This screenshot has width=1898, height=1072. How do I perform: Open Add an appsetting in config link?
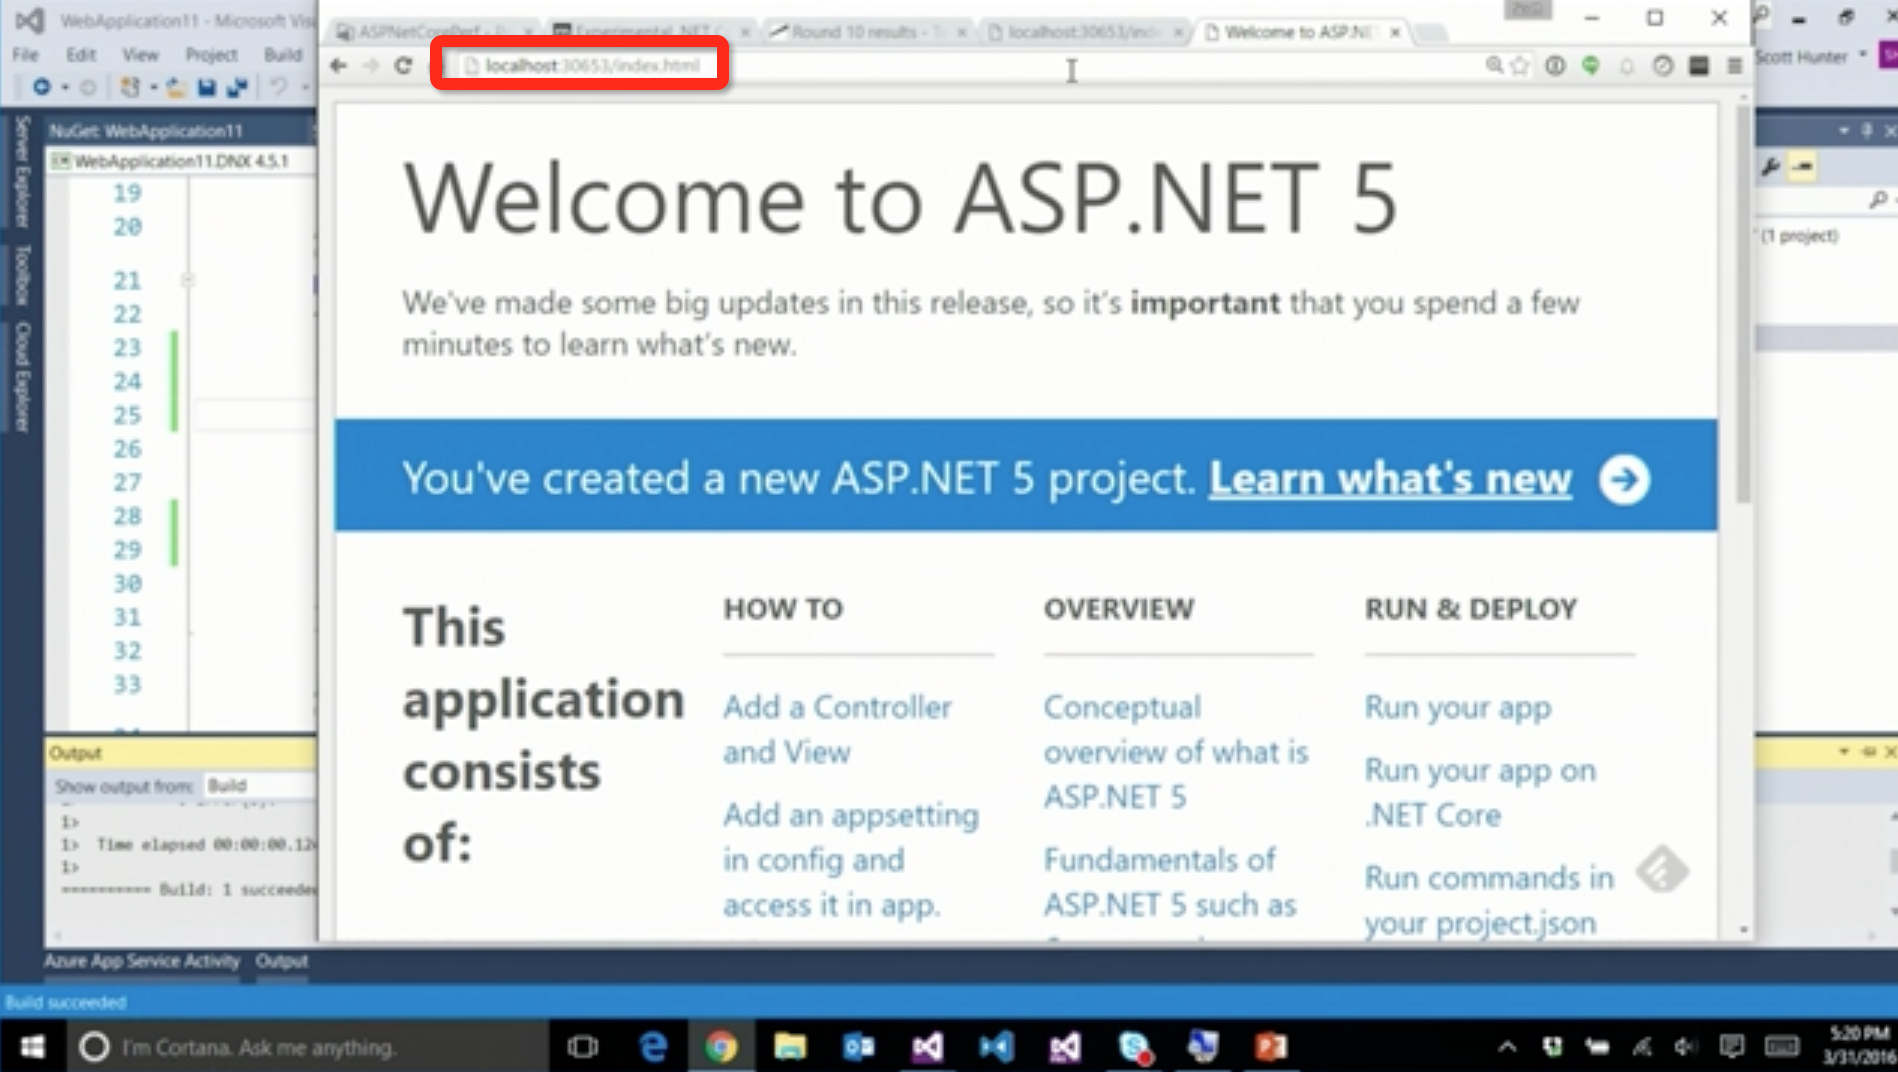850,860
